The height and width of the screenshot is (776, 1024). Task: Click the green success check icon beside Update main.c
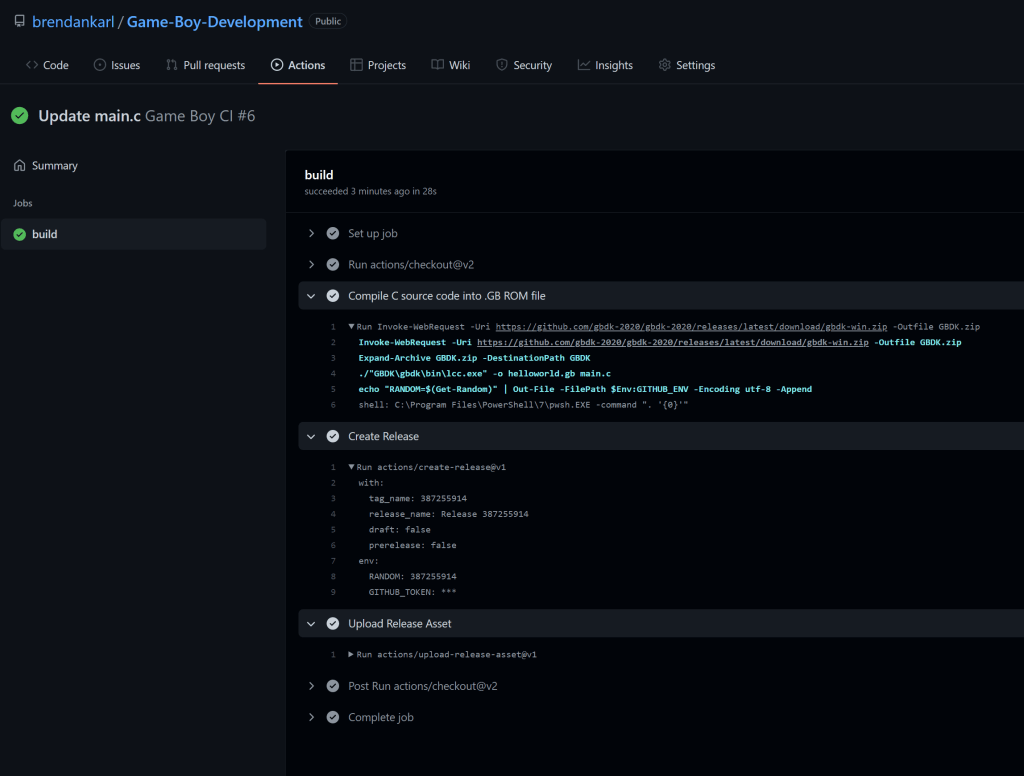[x=19, y=116]
